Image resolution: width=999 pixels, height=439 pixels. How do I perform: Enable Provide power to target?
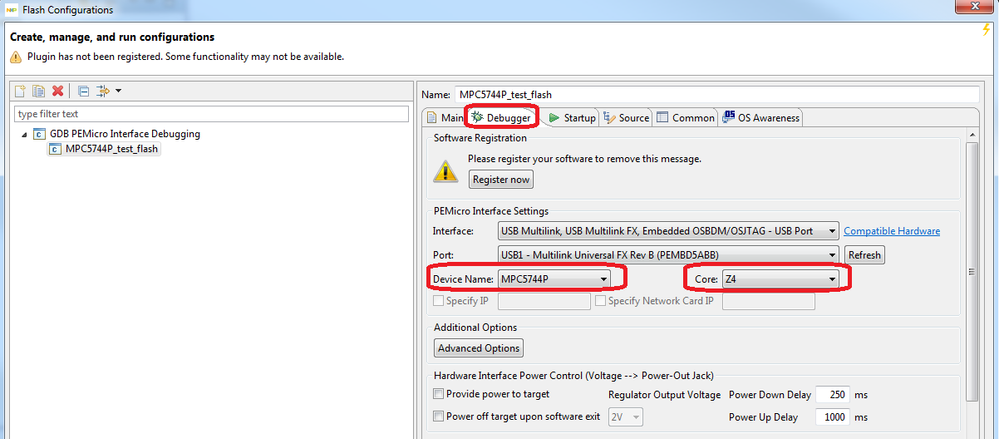coord(438,394)
